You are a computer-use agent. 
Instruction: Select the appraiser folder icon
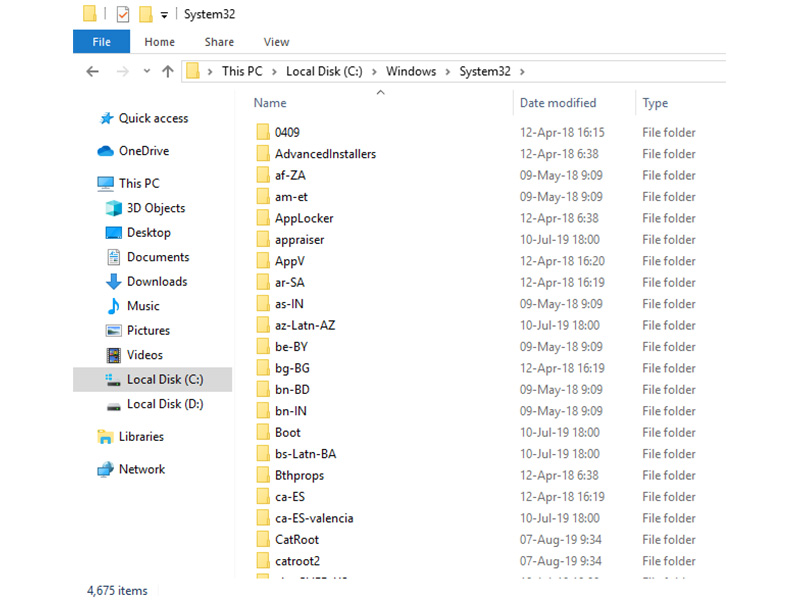click(x=263, y=239)
